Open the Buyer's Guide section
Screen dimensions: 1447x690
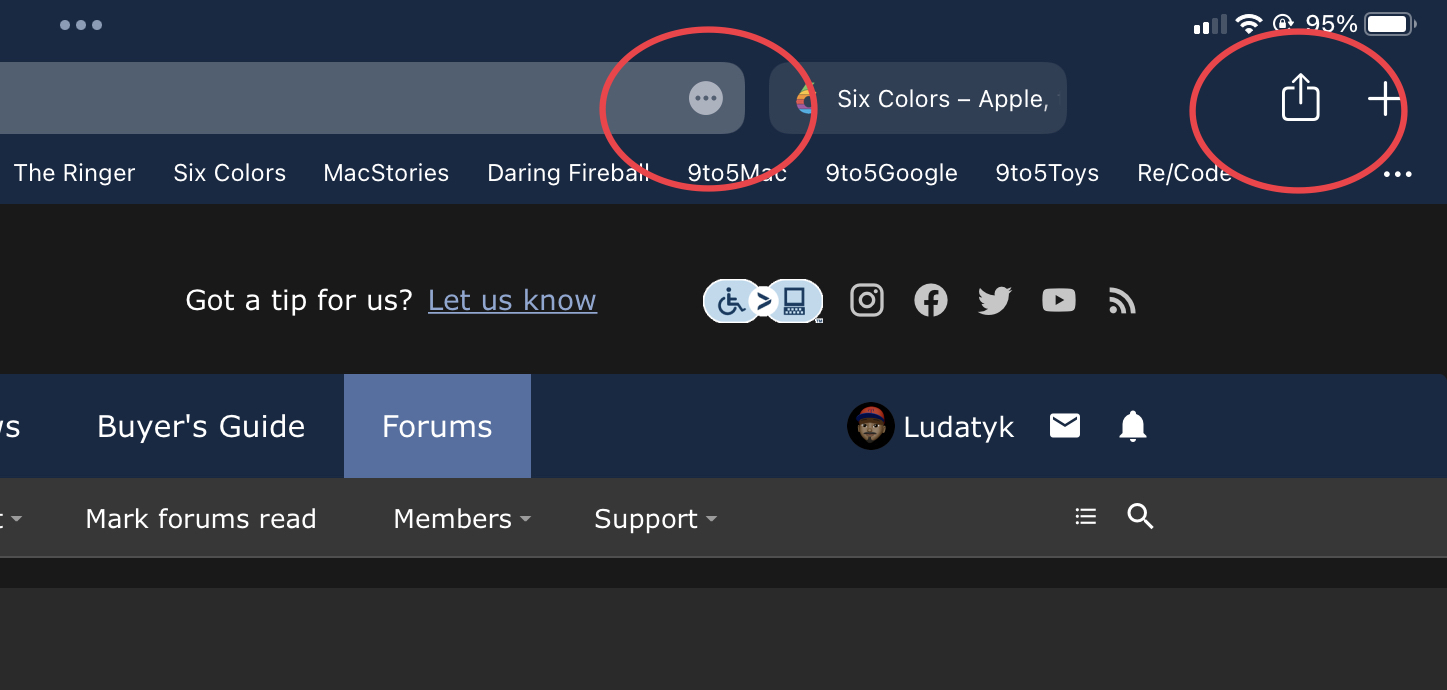[201, 427]
